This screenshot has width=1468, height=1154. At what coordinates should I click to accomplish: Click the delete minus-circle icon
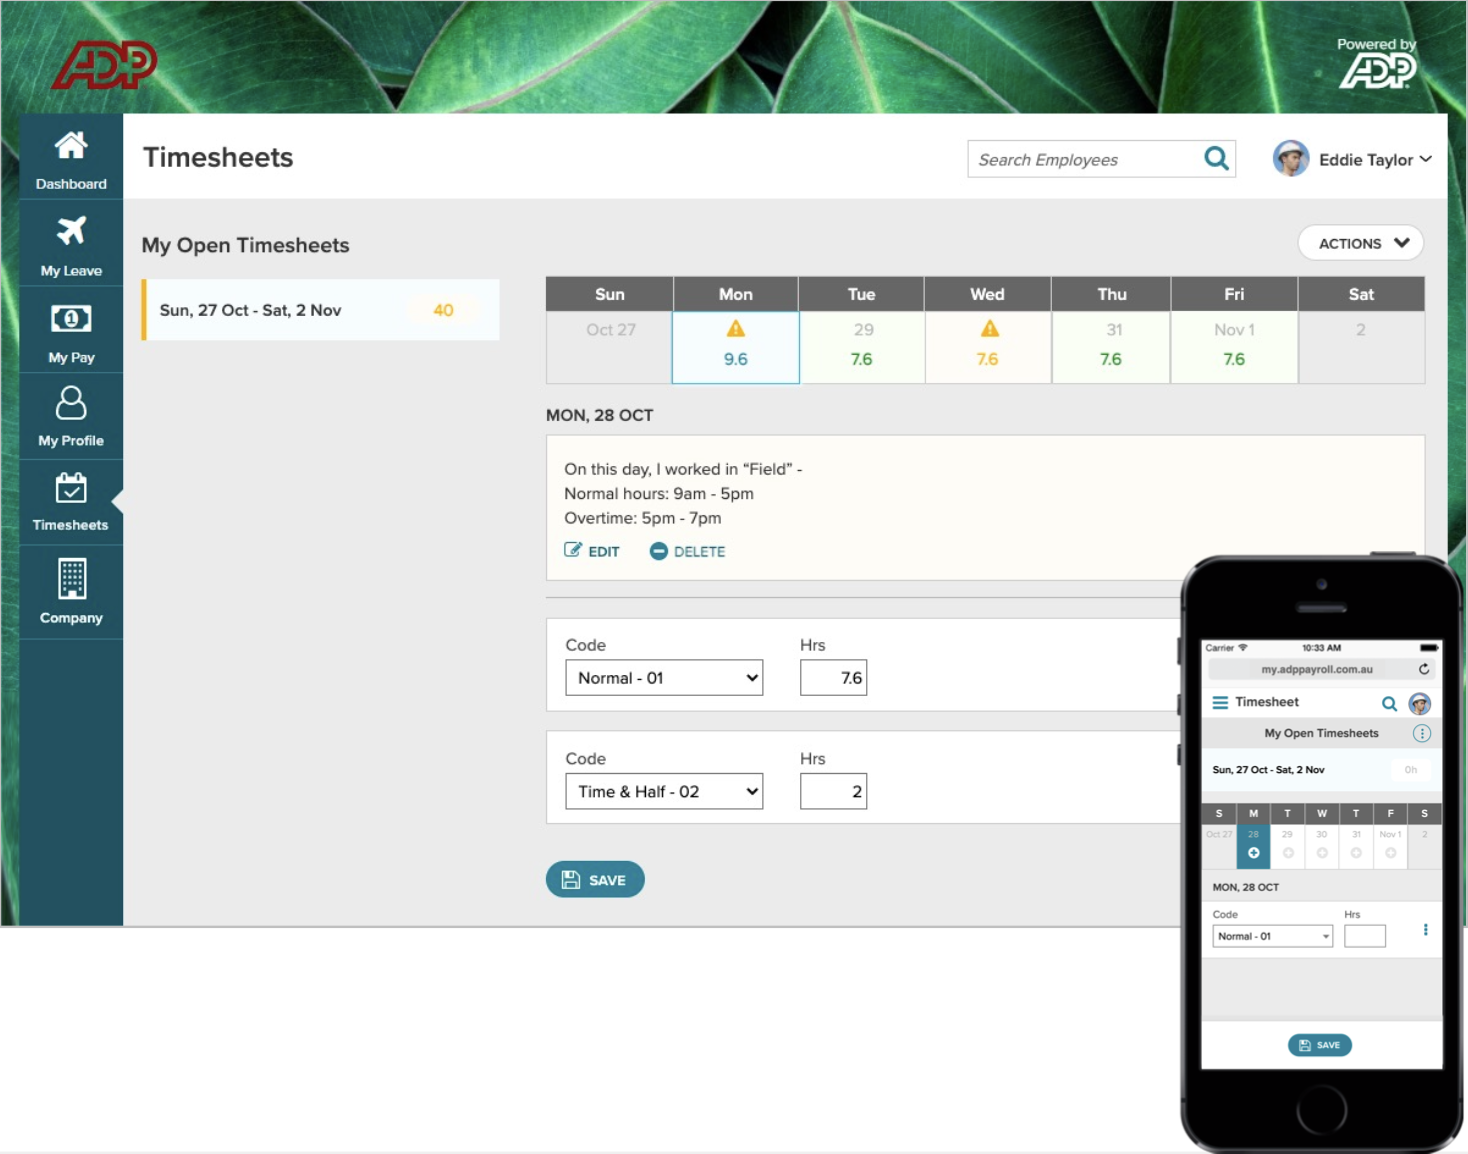coord(658,551)
